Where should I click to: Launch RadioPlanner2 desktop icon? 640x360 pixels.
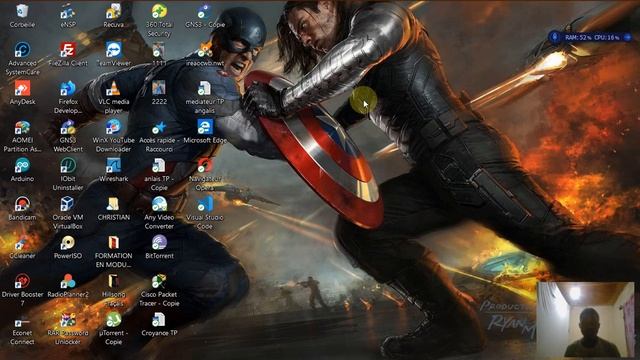[68, 281]
